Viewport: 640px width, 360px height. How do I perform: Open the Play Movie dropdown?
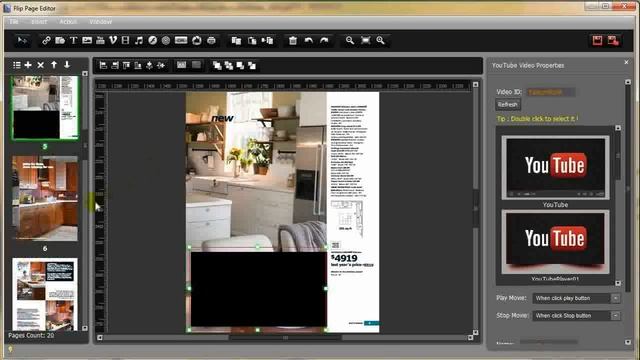click(x=615, y=298)
